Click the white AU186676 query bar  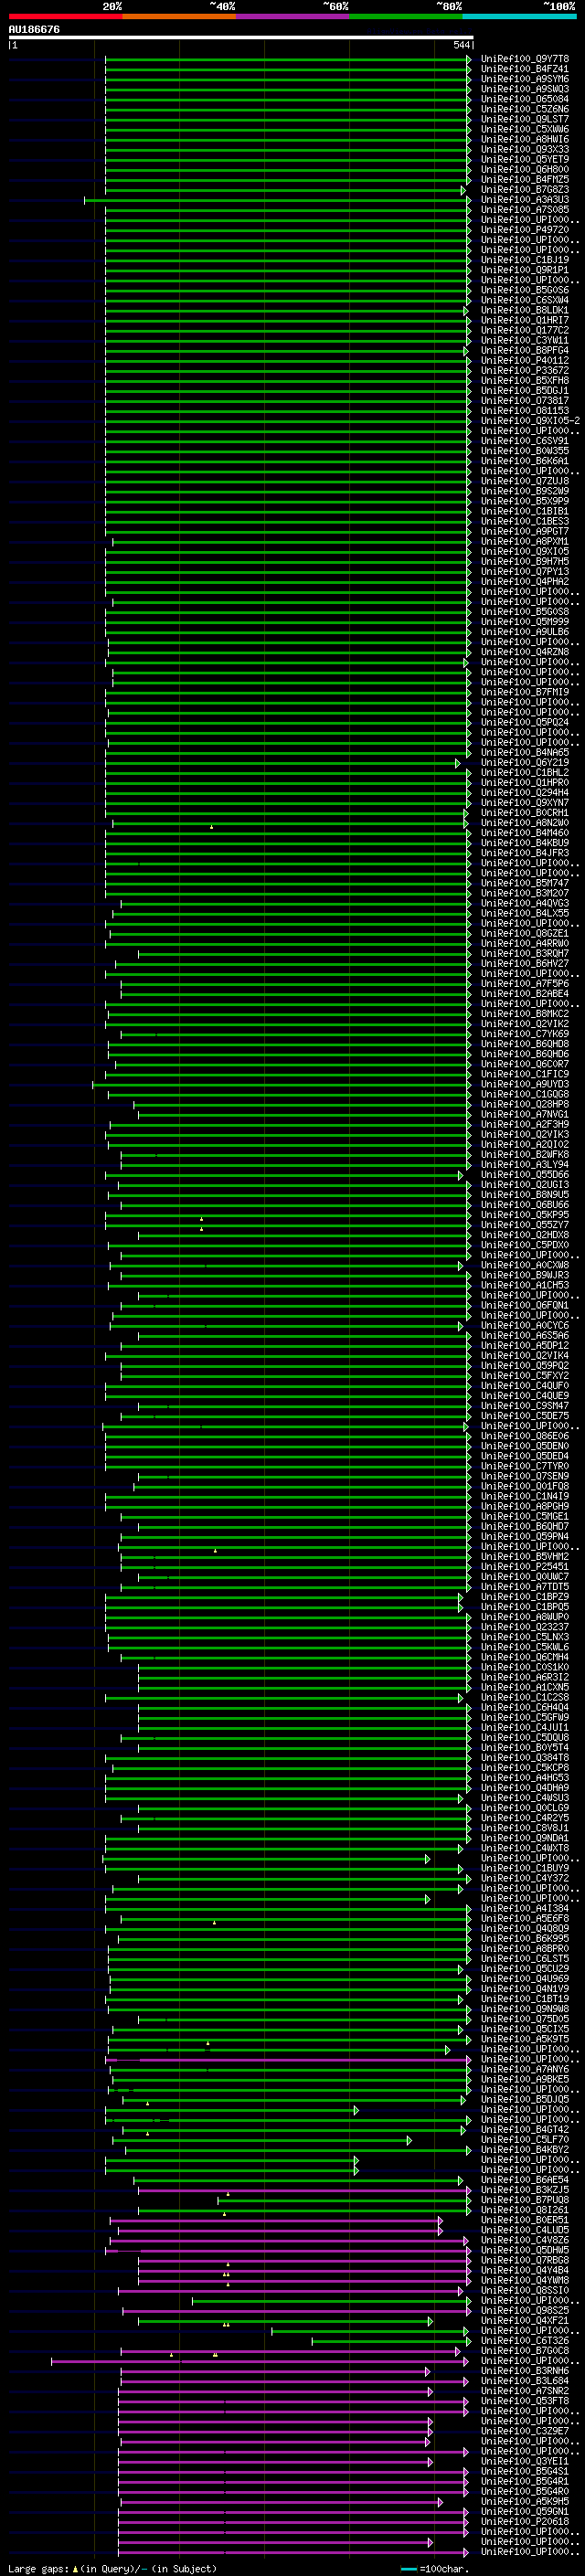coord(241,37)
